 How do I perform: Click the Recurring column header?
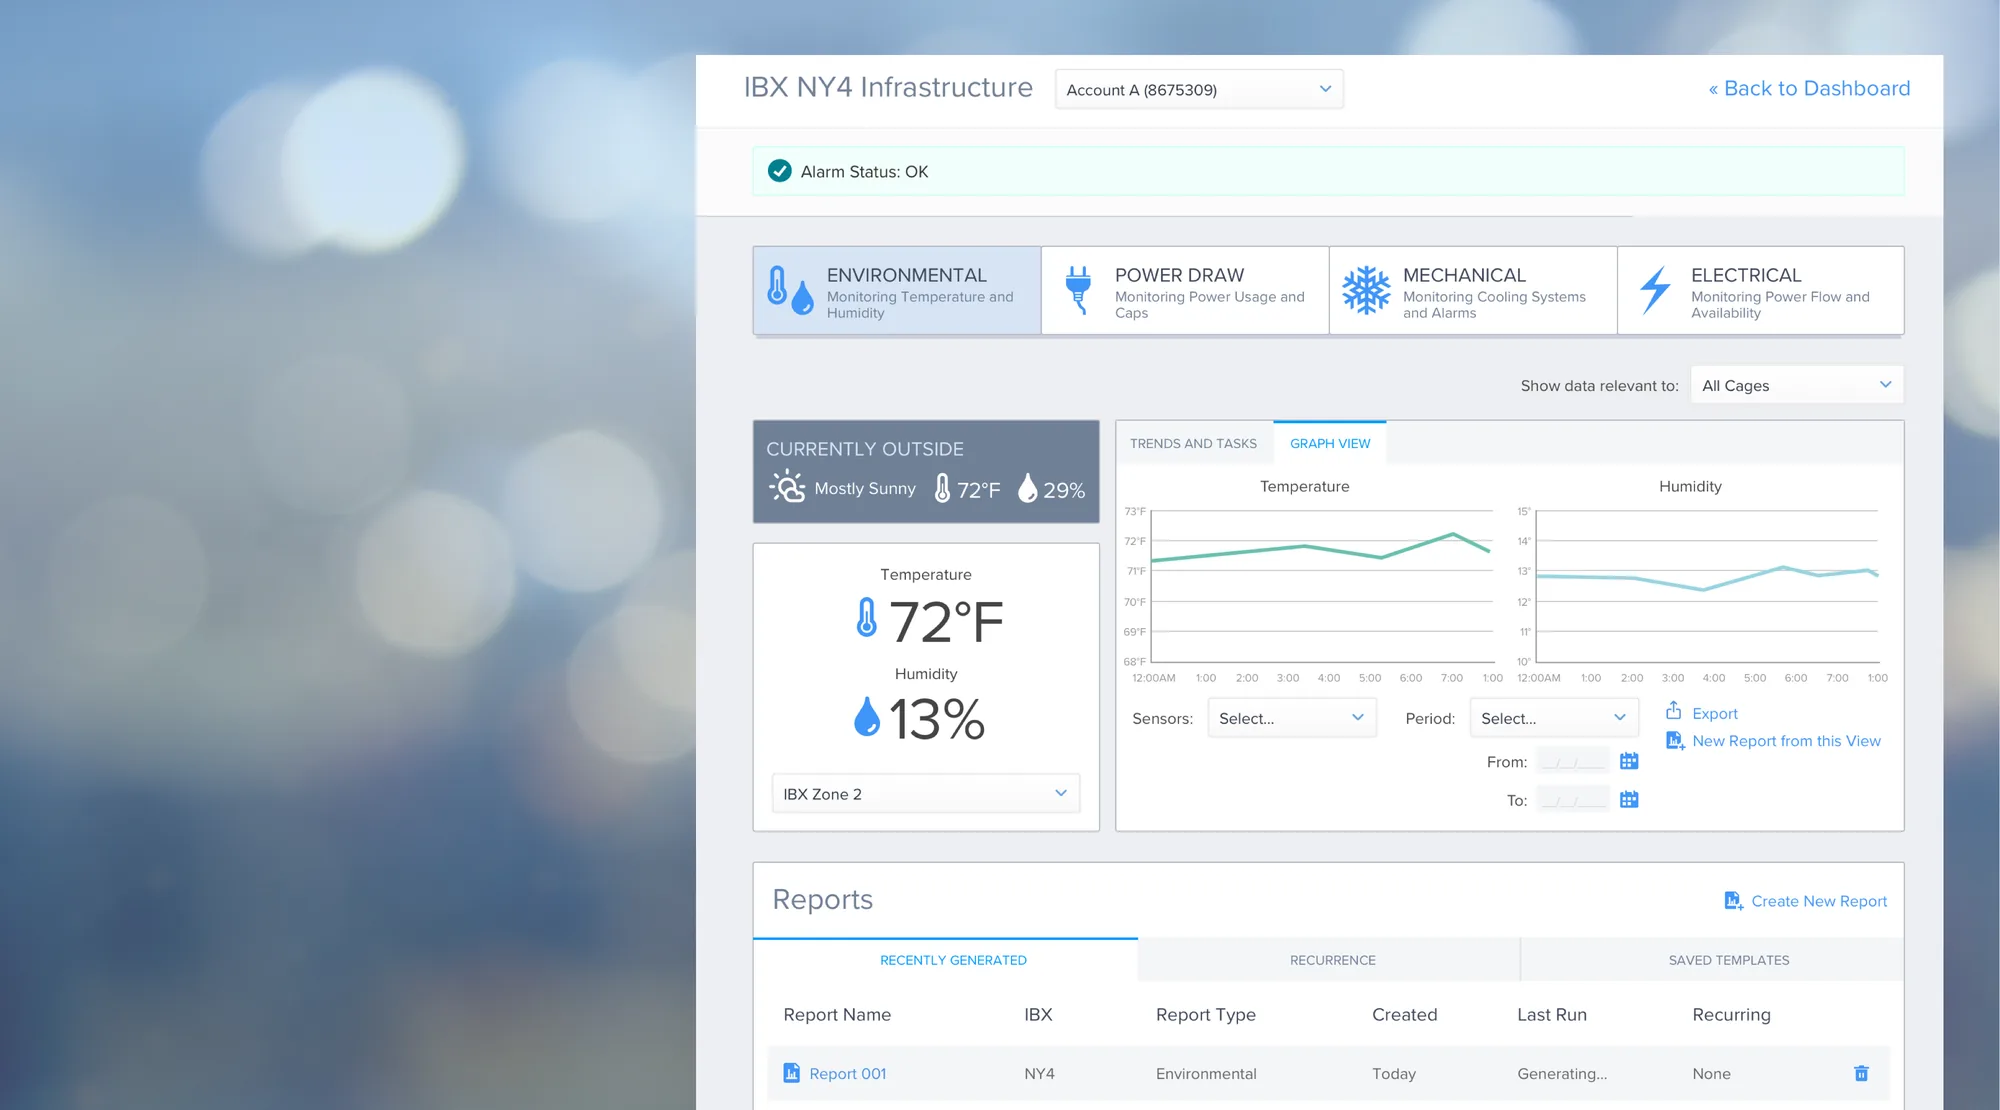pyautogui.click(x=1731, y=1014)
